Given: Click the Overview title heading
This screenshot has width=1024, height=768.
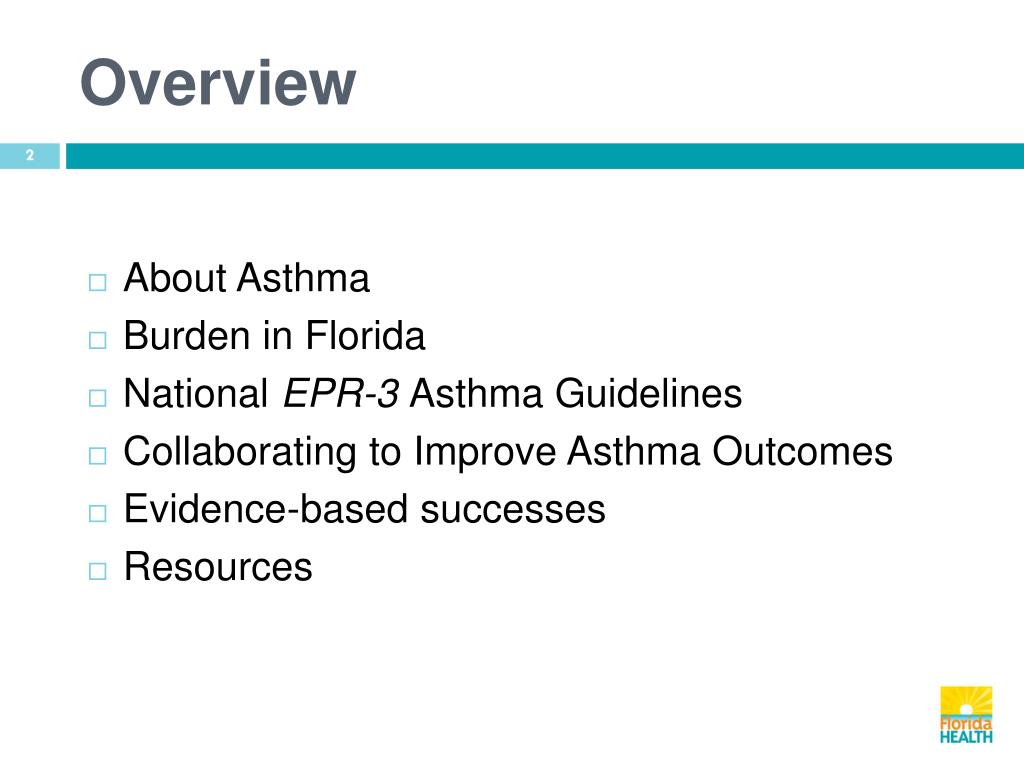Looking at the screenshot, I should [x=218, y=82].
